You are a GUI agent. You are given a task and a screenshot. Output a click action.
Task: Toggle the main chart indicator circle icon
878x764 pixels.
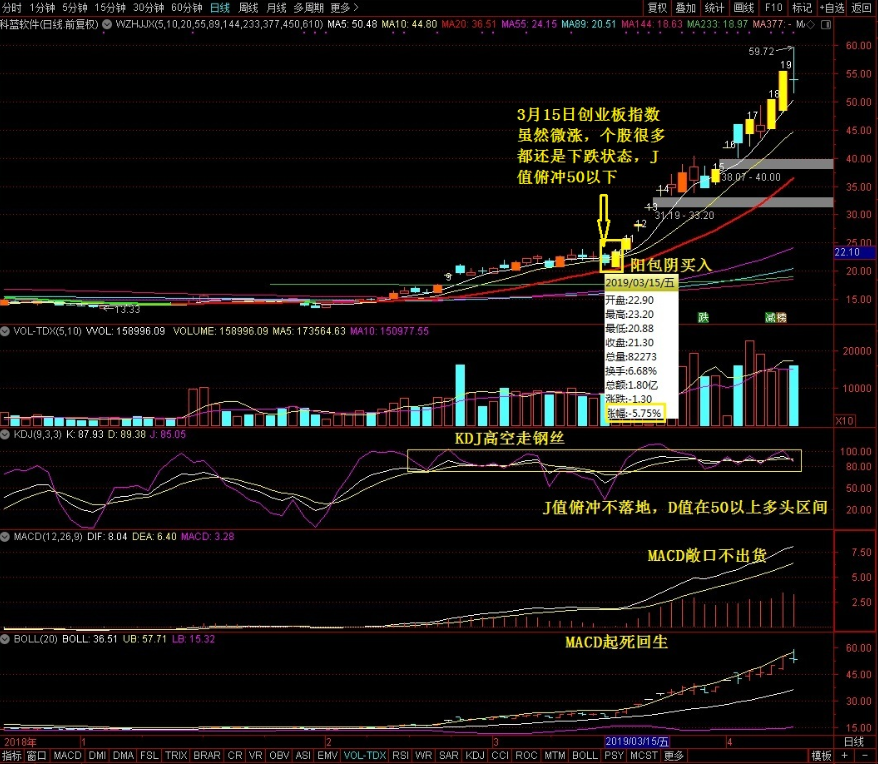pos(106,24)
